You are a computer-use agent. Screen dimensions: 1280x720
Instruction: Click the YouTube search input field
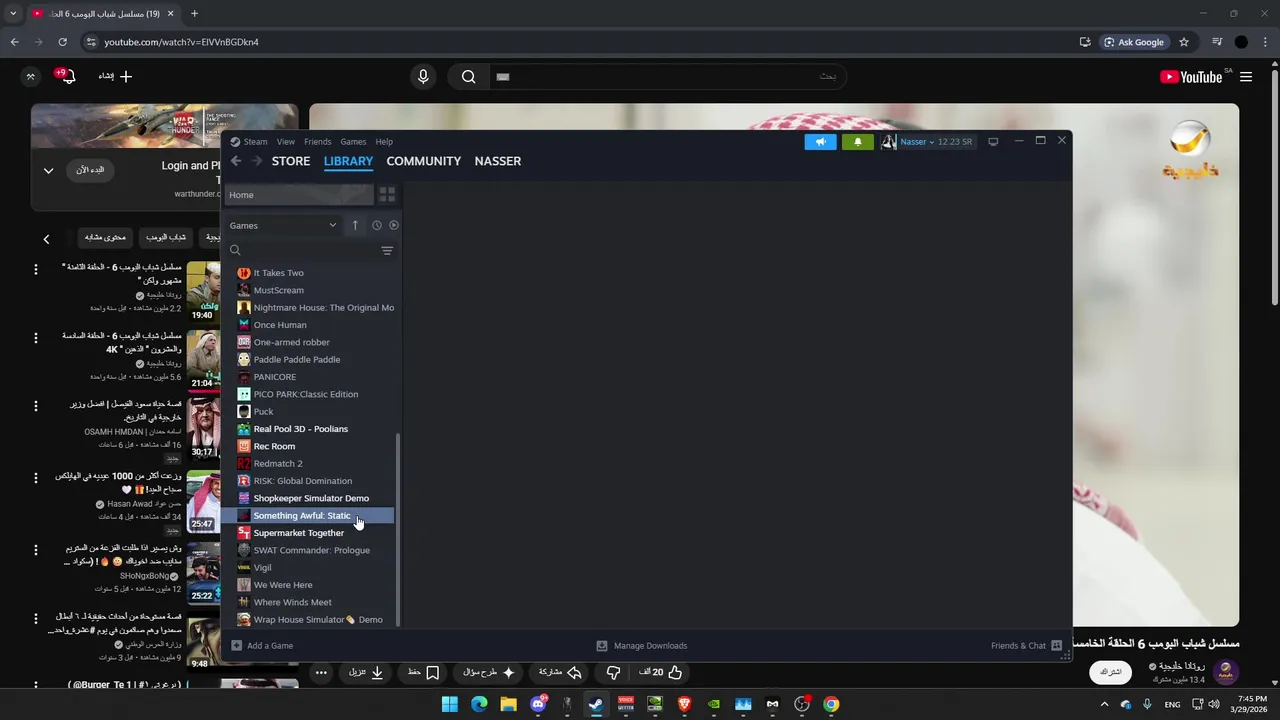(667, 76)
